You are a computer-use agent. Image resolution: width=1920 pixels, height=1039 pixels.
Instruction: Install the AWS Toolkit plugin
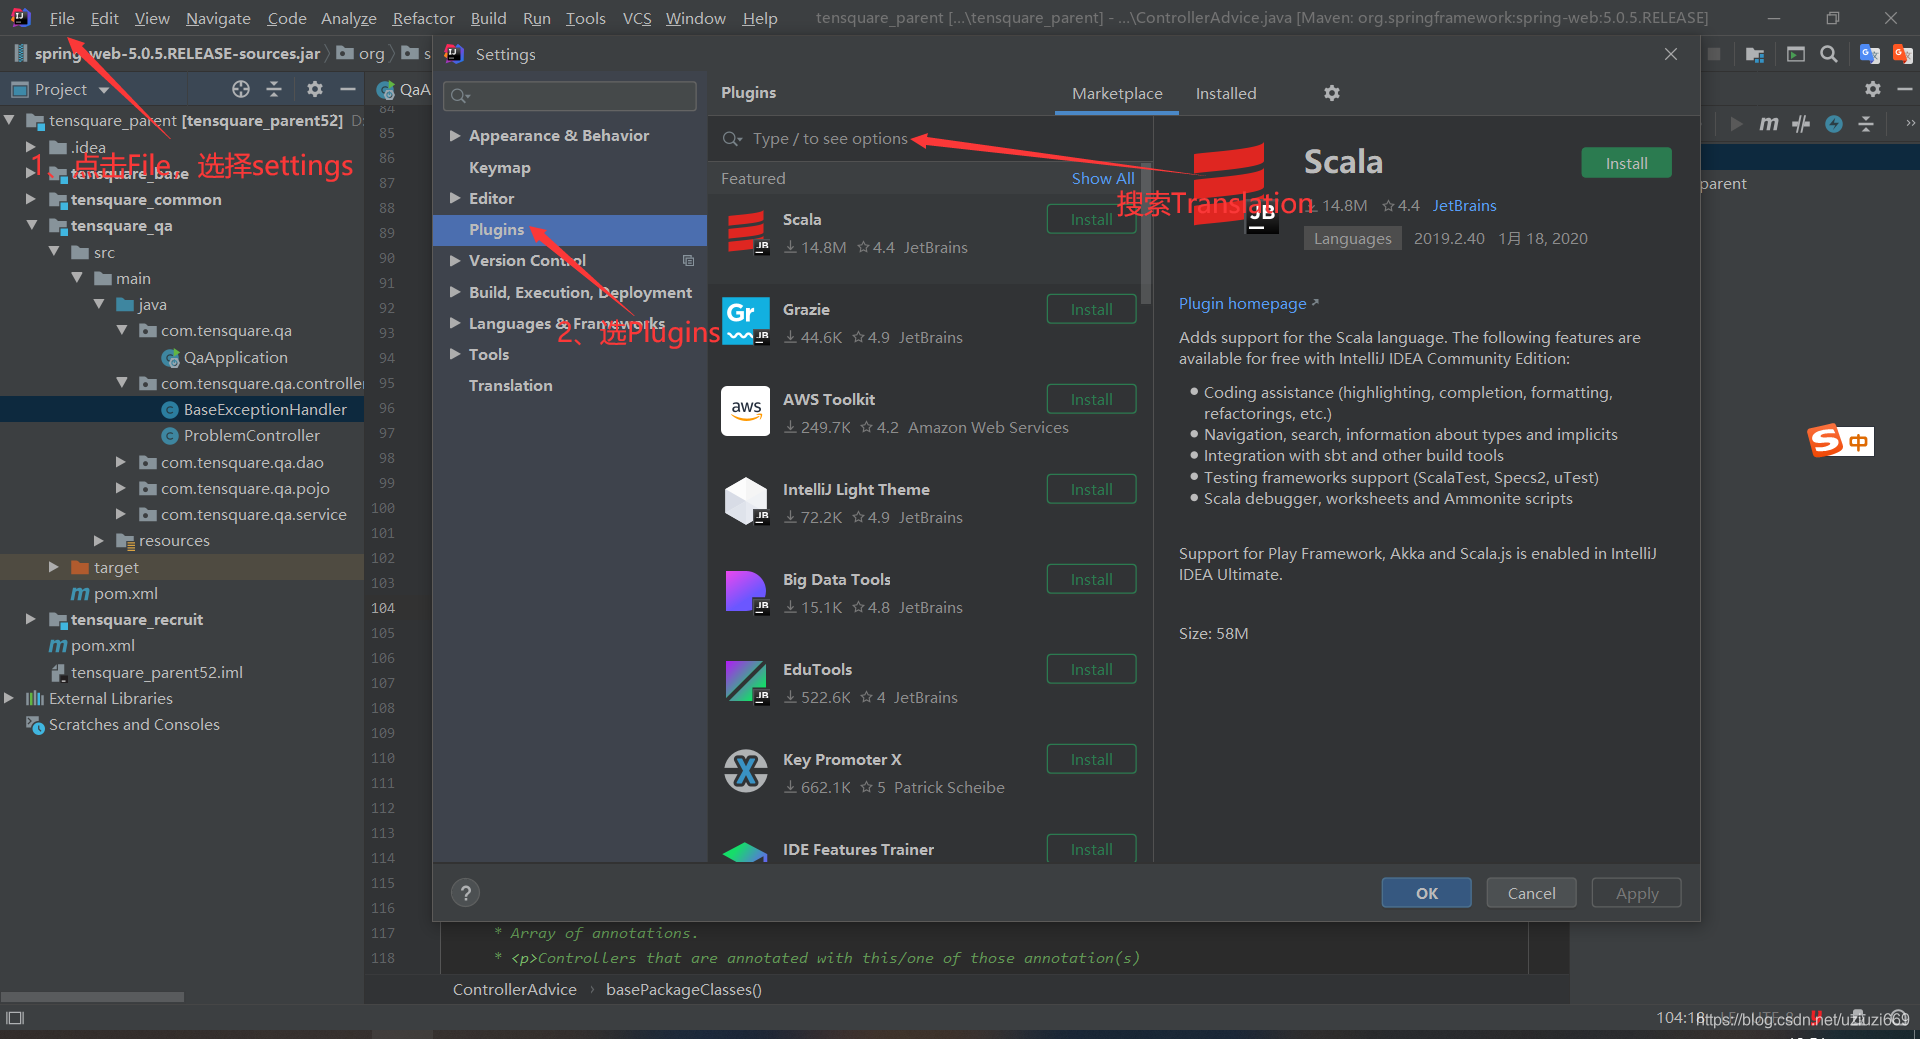click(x=1091, y=399)
